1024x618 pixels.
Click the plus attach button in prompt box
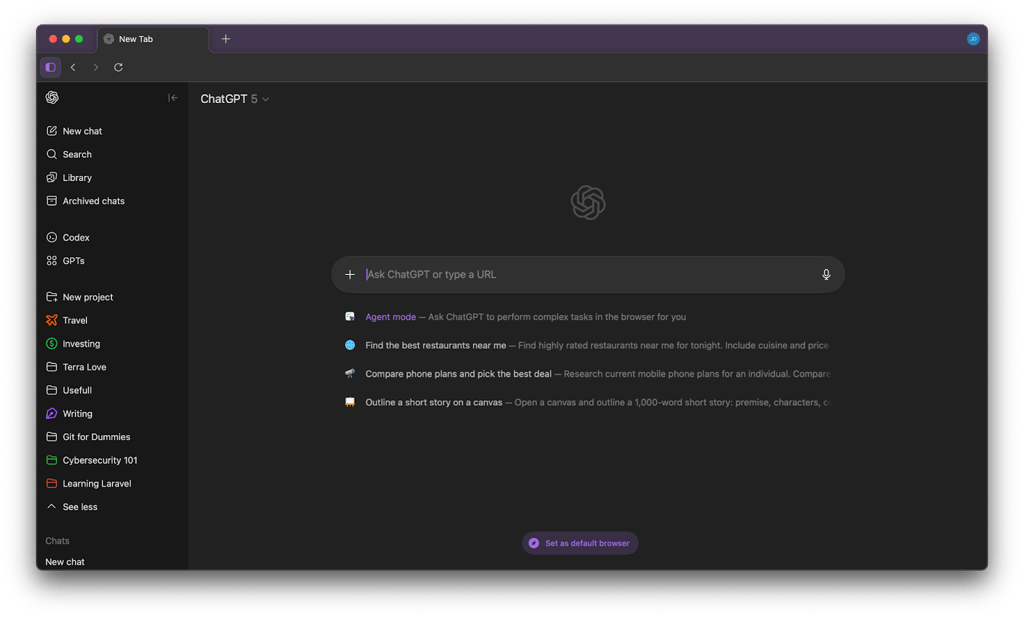click(350, 274)
